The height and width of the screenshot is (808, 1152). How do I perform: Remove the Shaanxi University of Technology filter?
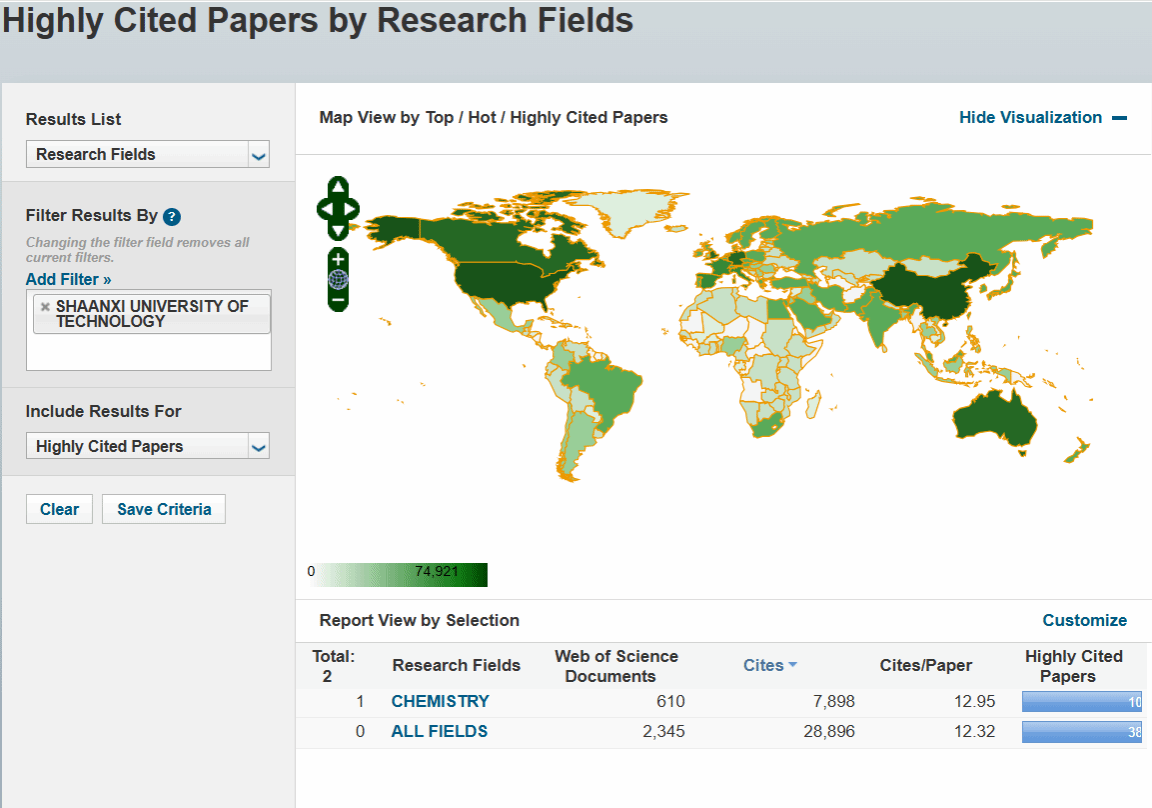(x=45, y=307)
